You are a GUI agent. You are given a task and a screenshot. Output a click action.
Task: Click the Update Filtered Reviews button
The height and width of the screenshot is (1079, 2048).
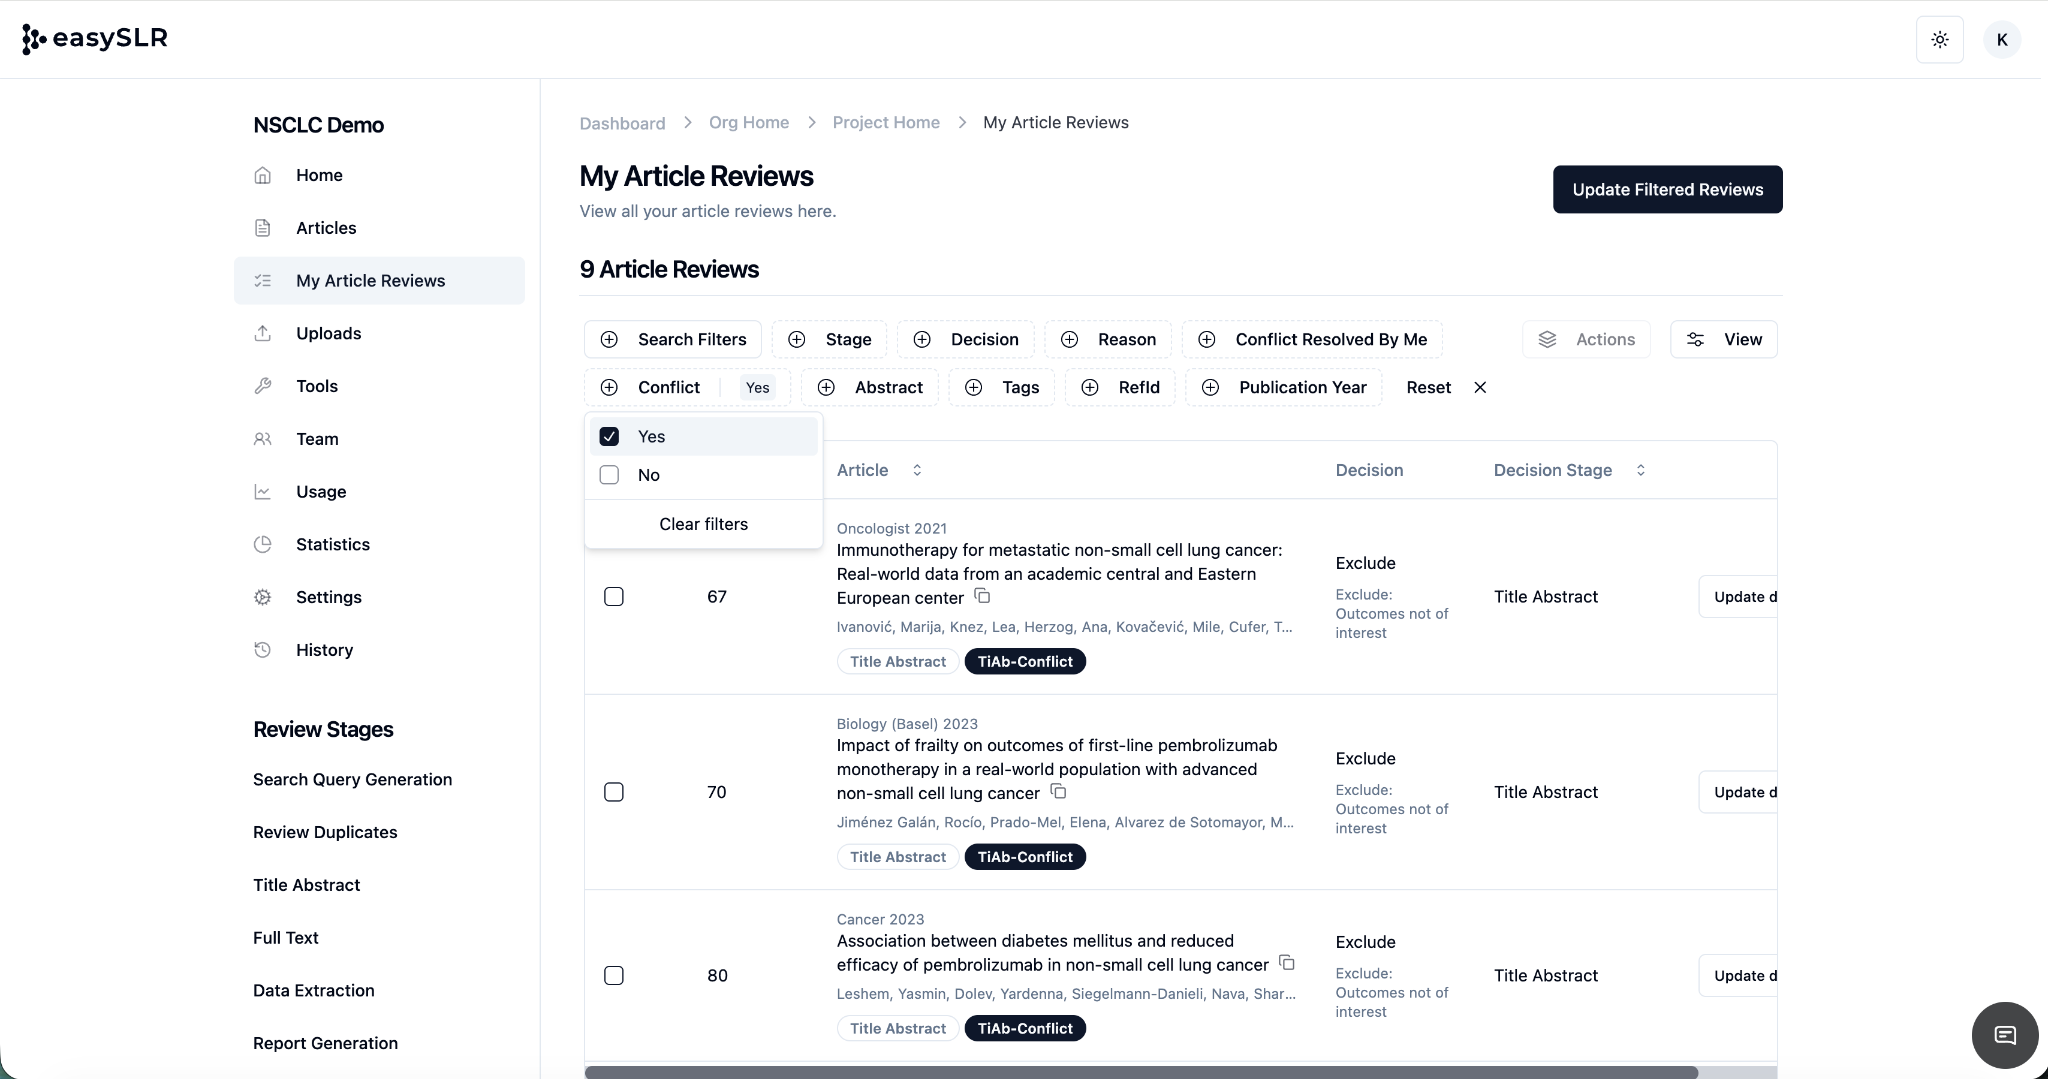point(1667,190)
